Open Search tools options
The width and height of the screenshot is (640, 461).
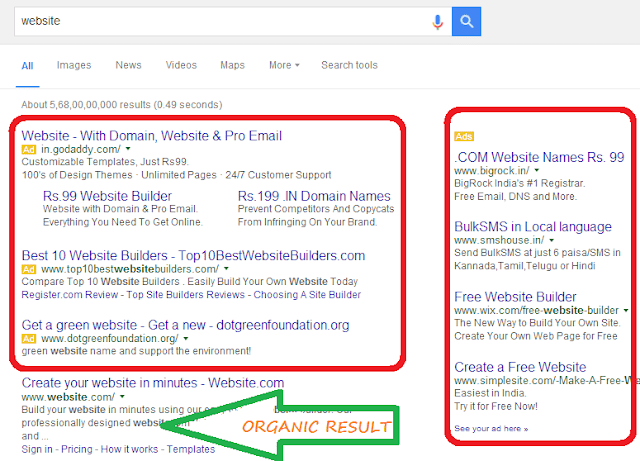pyautogui.click(x=349, y=65)
